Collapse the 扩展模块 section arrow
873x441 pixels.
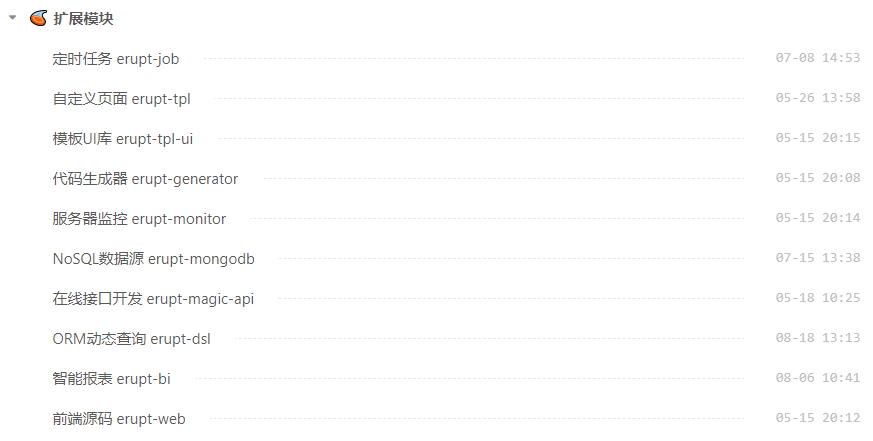coord(13,18)
